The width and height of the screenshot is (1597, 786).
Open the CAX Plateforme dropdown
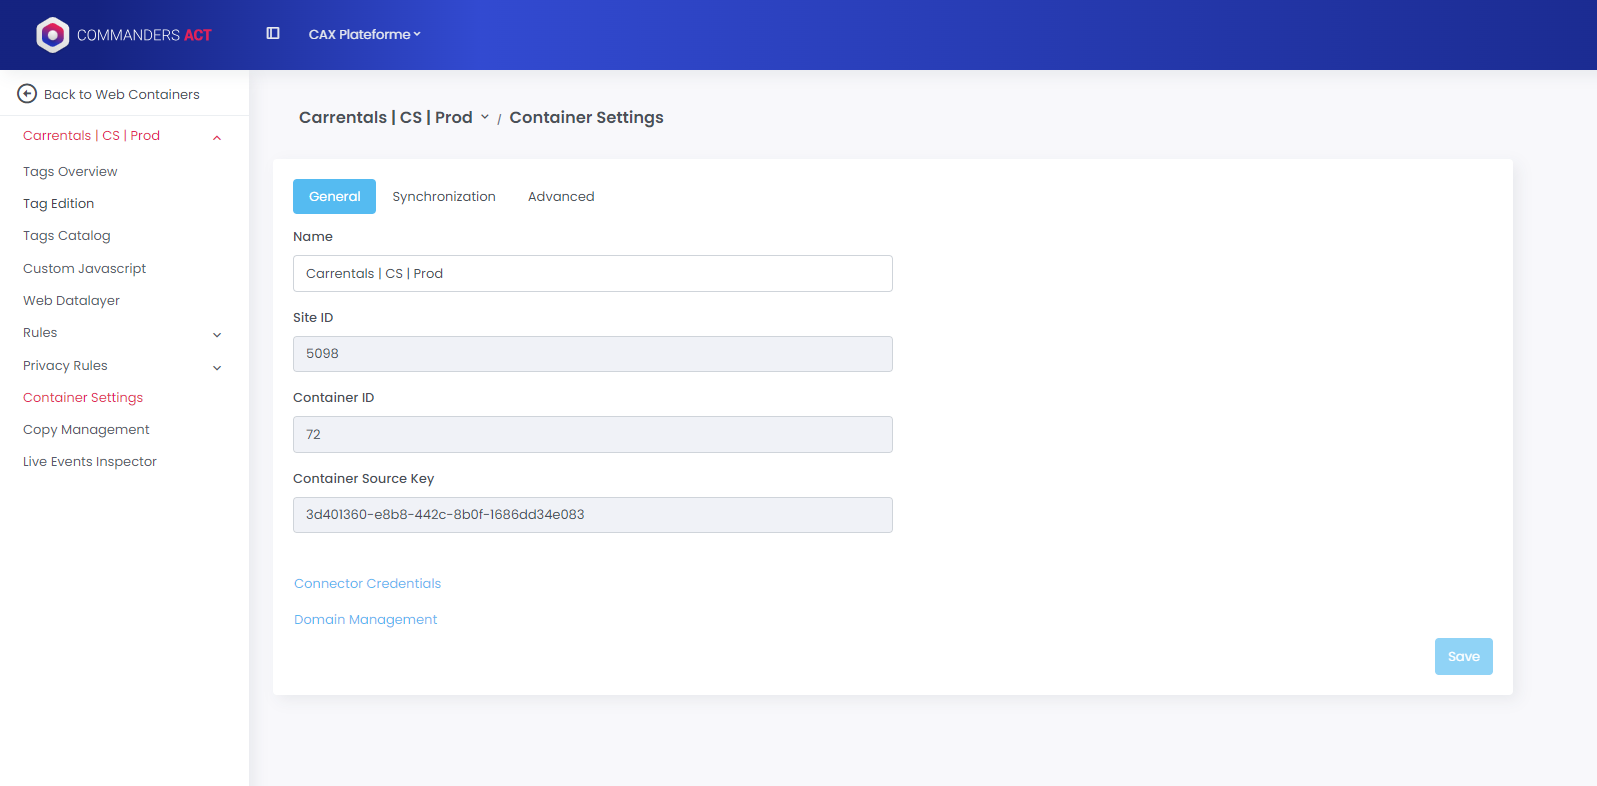point(364,34)
